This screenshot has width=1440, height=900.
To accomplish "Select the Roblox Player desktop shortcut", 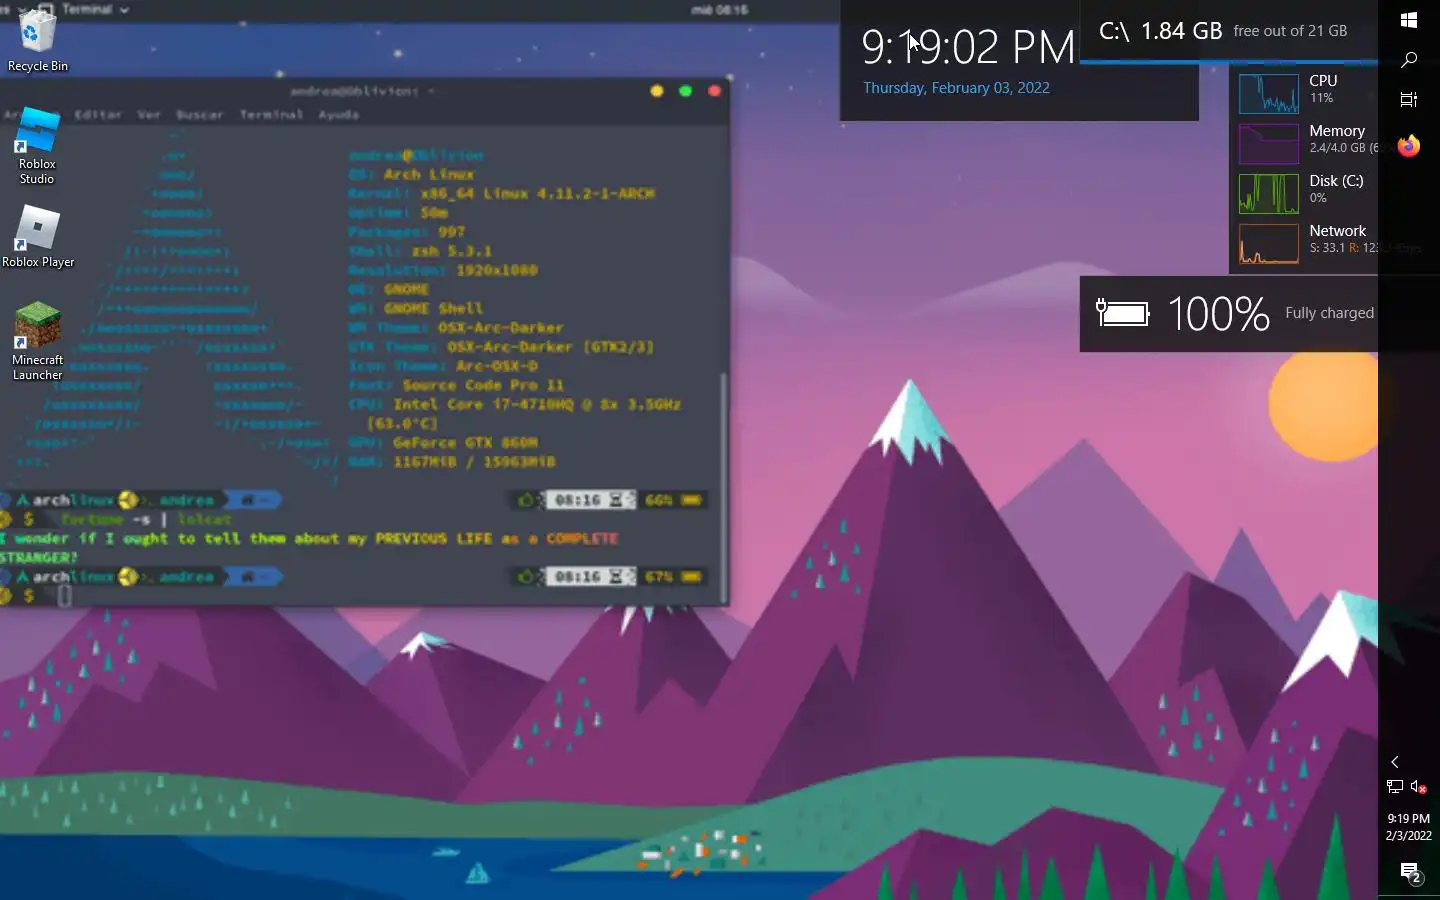I will [38, 237].
